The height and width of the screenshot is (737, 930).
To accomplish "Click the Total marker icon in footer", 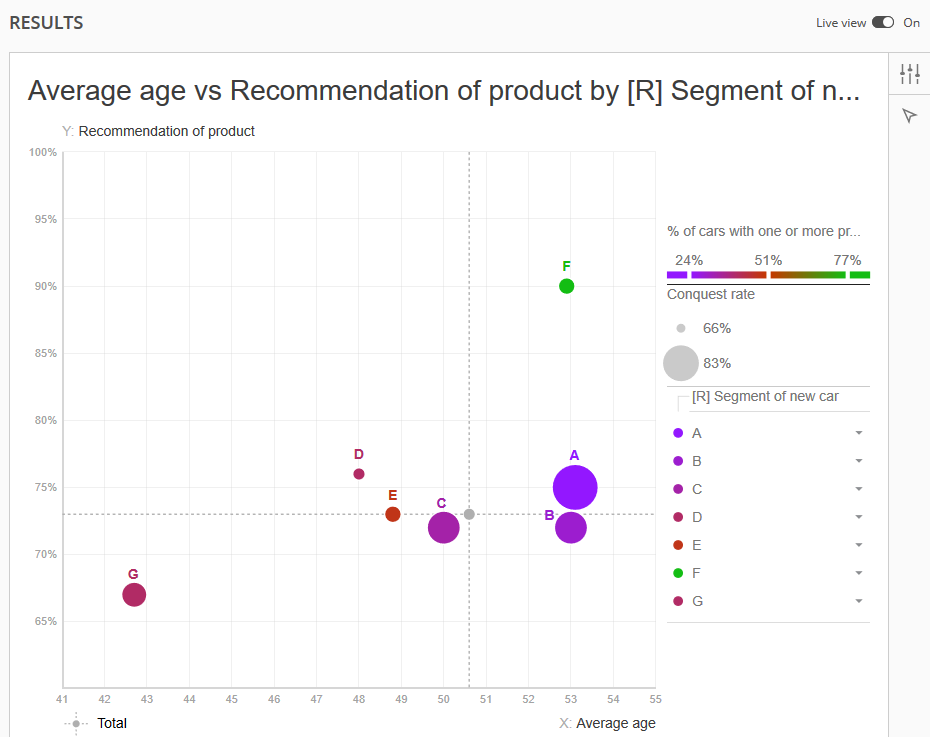I will click(x=76, y=723).
